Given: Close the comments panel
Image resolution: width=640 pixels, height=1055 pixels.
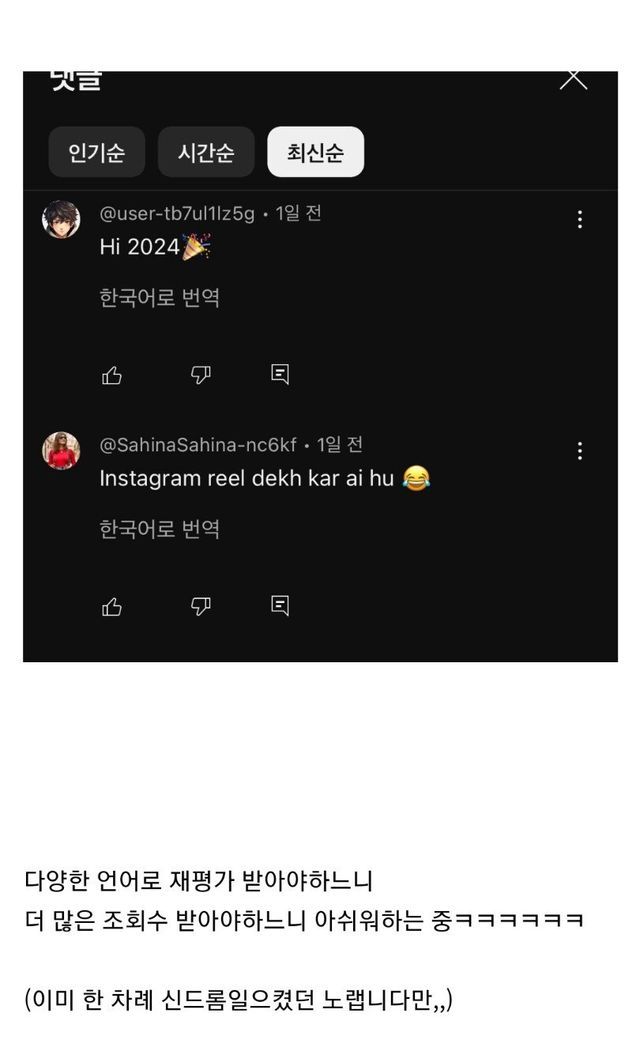Looking at the screenshot, I should 573,78.
